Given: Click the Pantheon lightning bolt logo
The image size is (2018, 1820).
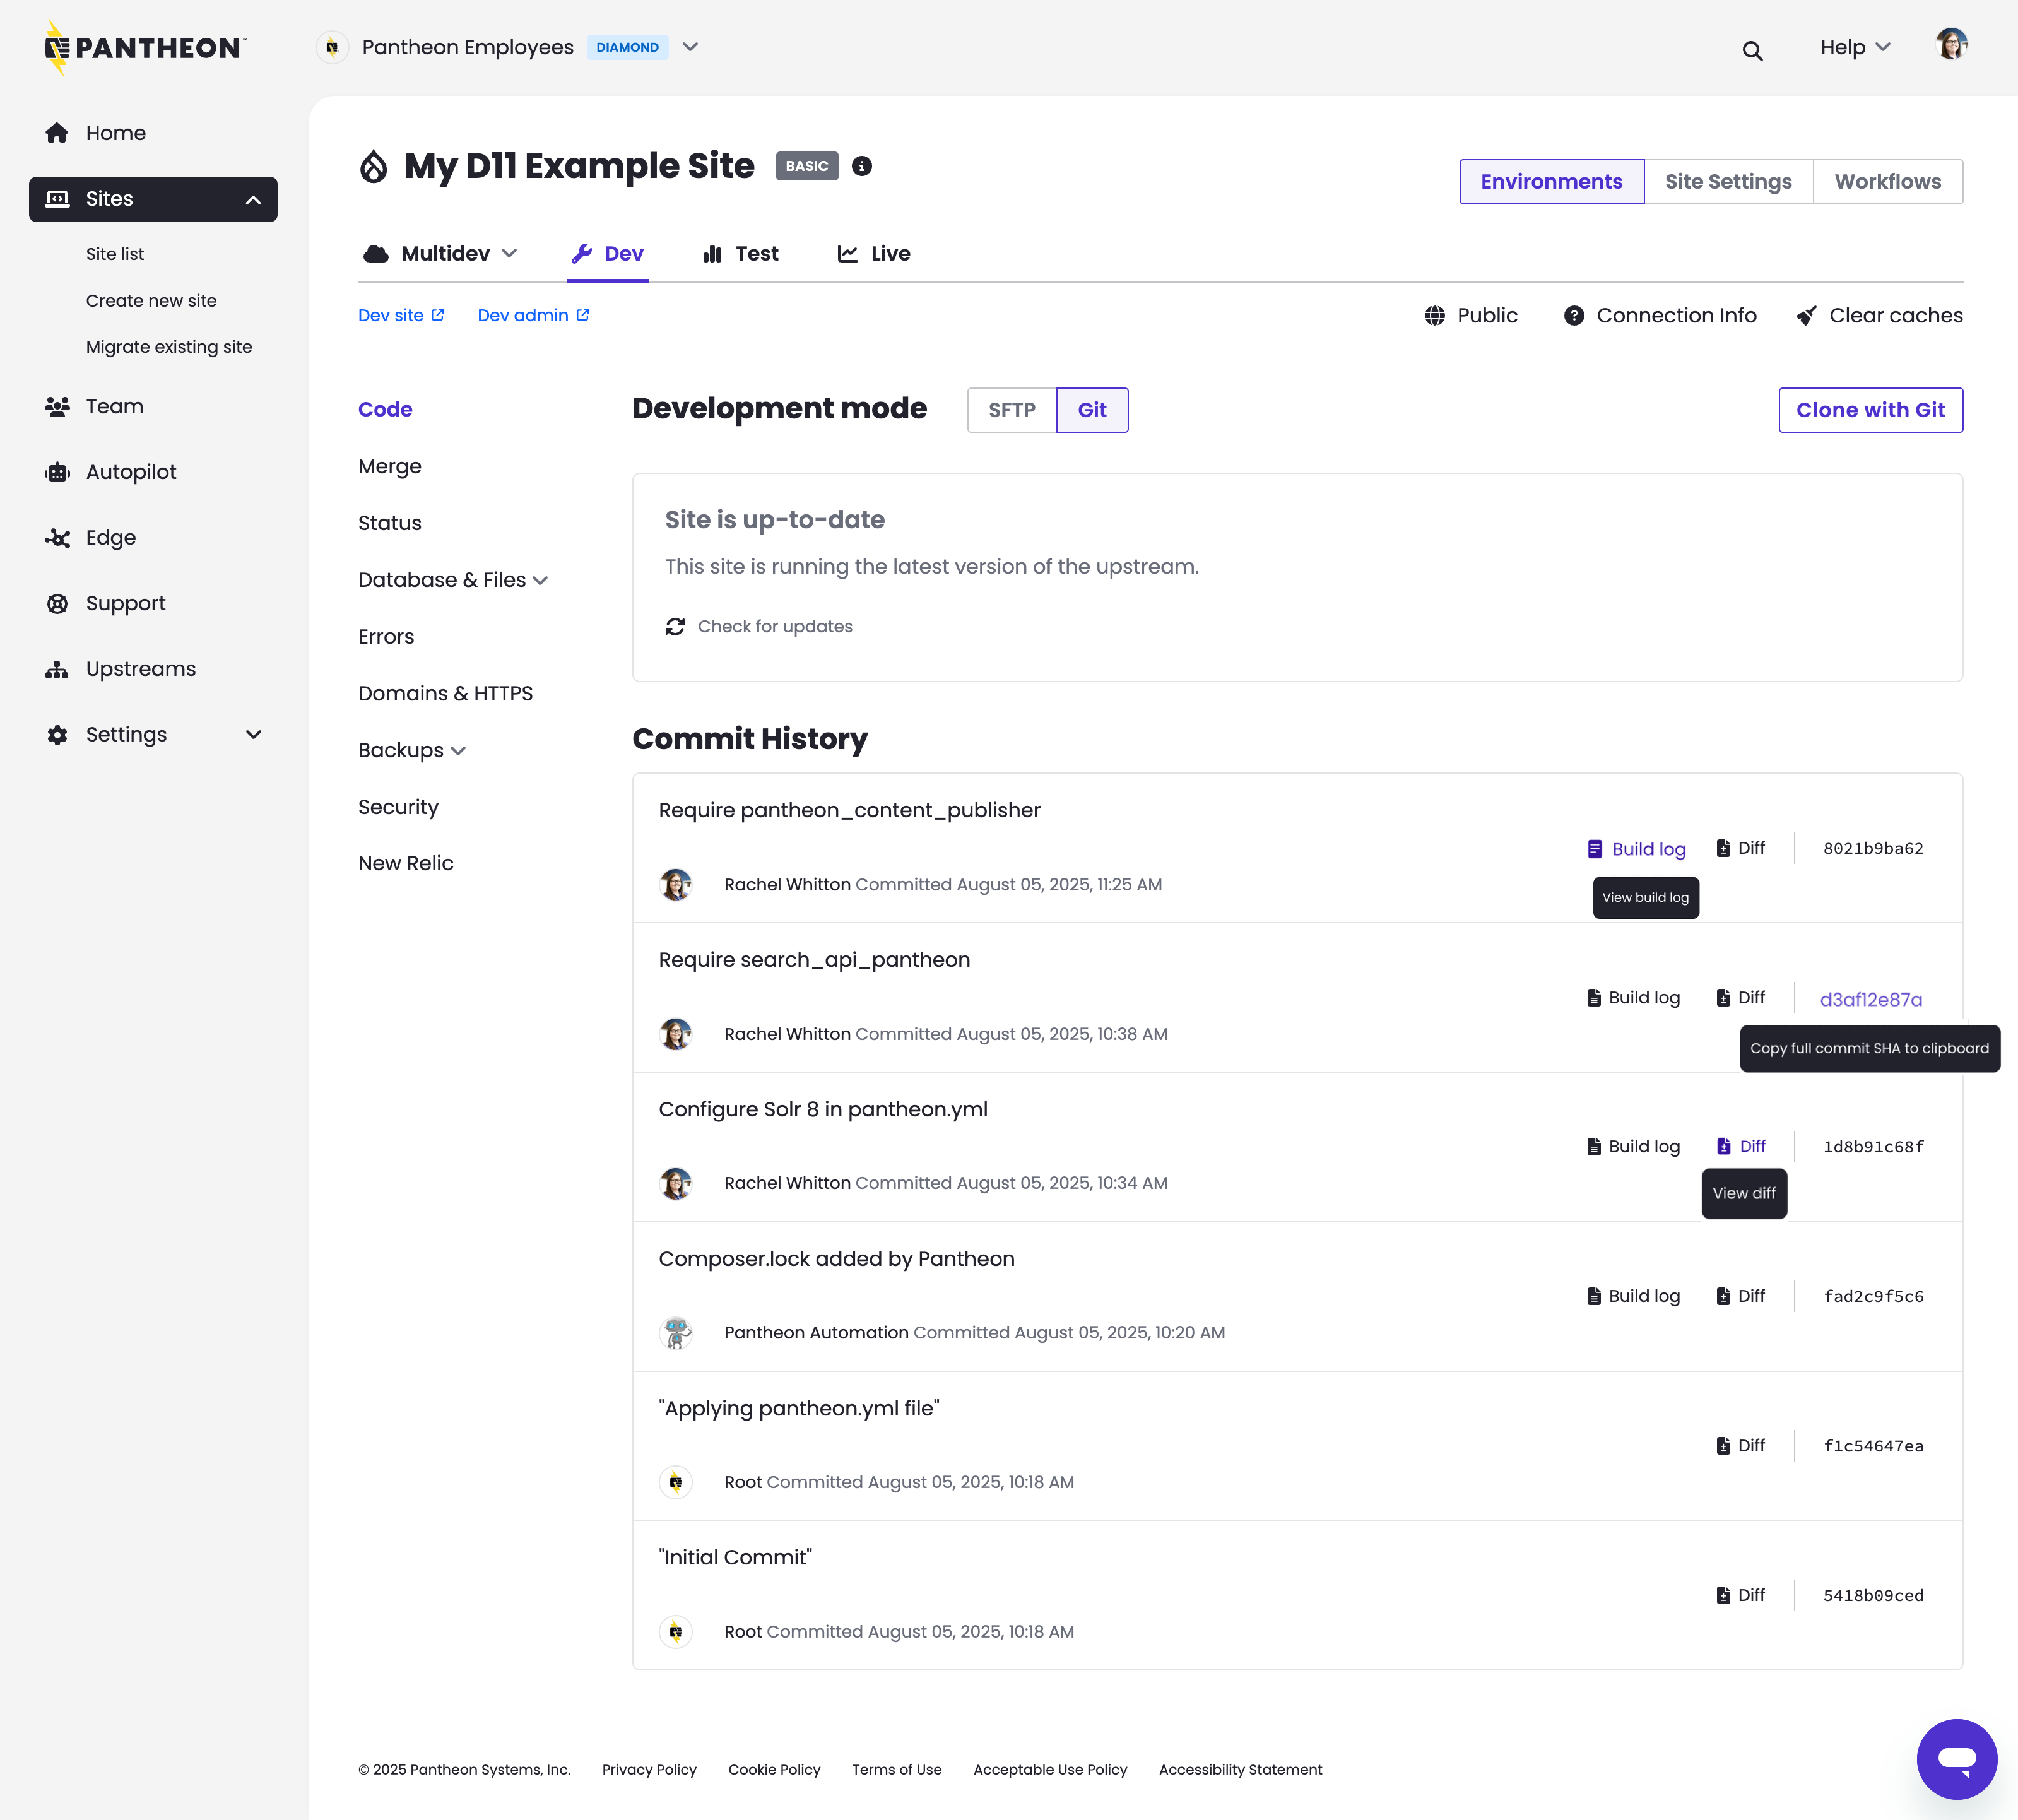Looking at the screenshot, I should click(57, 46).
